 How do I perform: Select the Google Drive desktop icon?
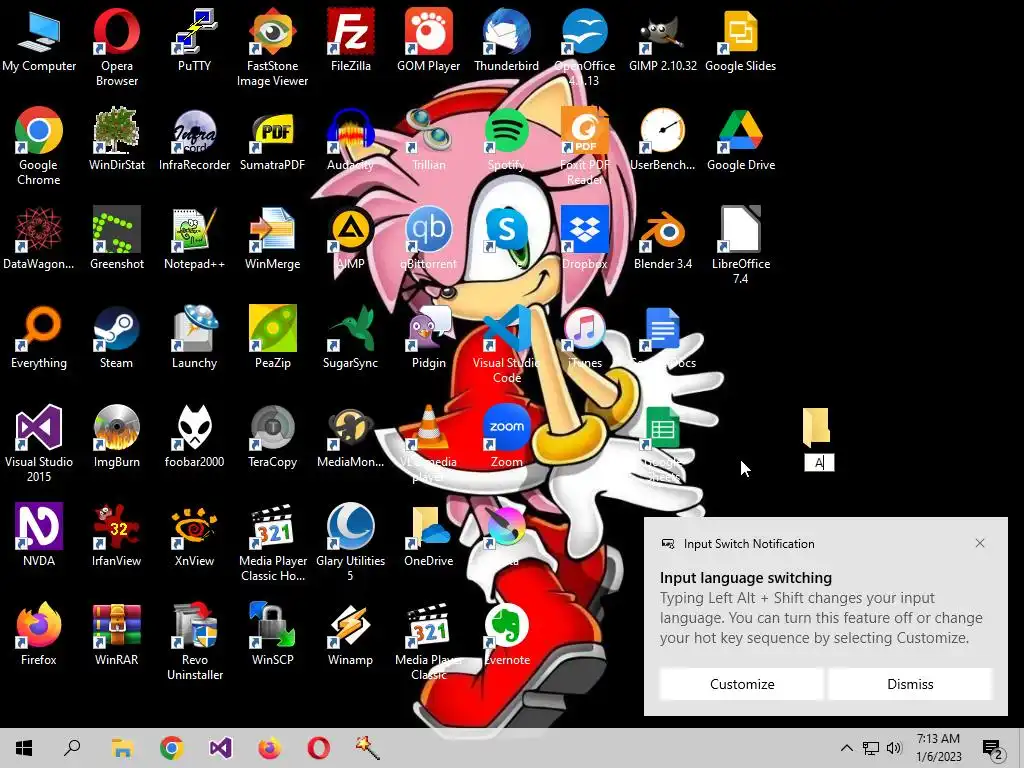(741, 131)
